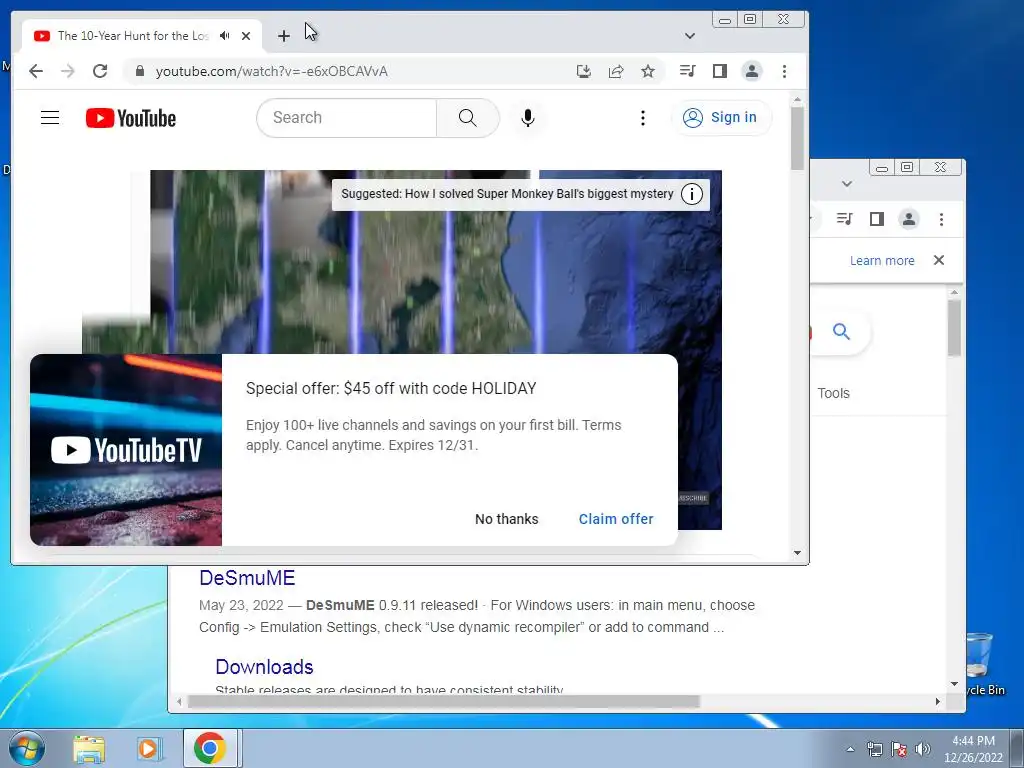Open the volume speaker tray icon
Screen dimensions: 1024x768
923,749
